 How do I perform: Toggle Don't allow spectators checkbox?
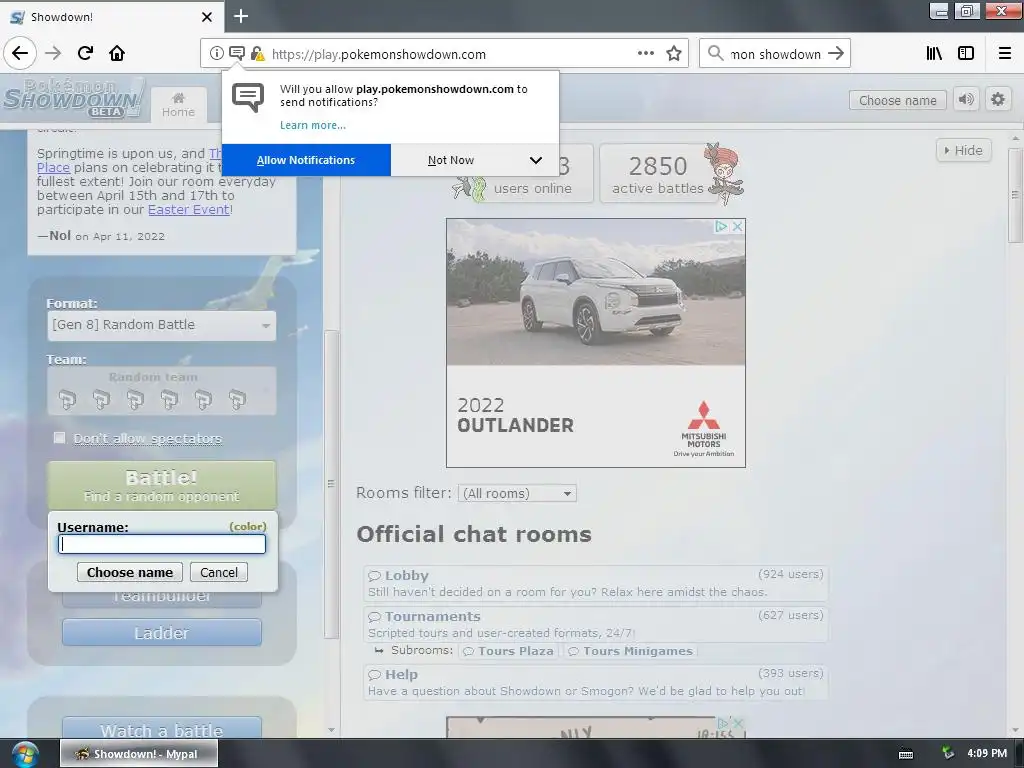[59, 438]
